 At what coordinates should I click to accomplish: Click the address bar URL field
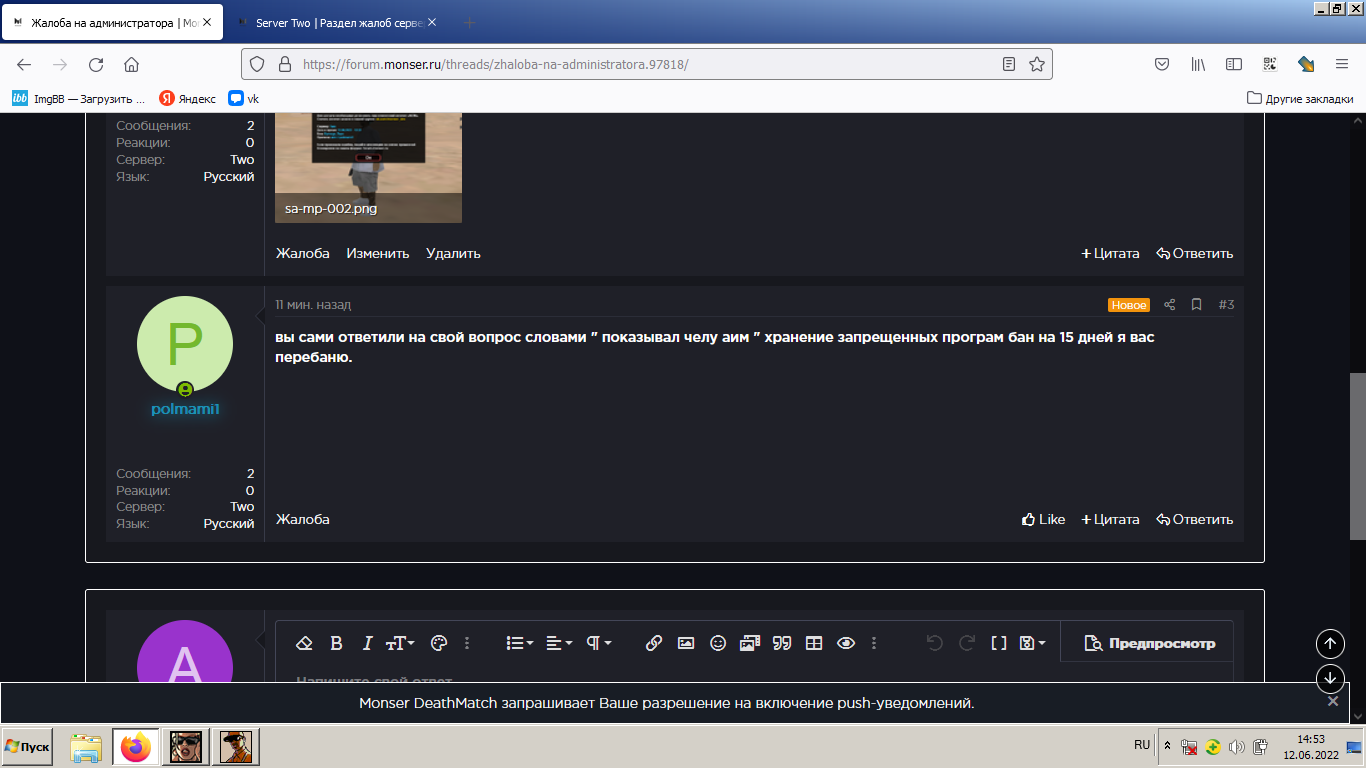tap(646, 64)
